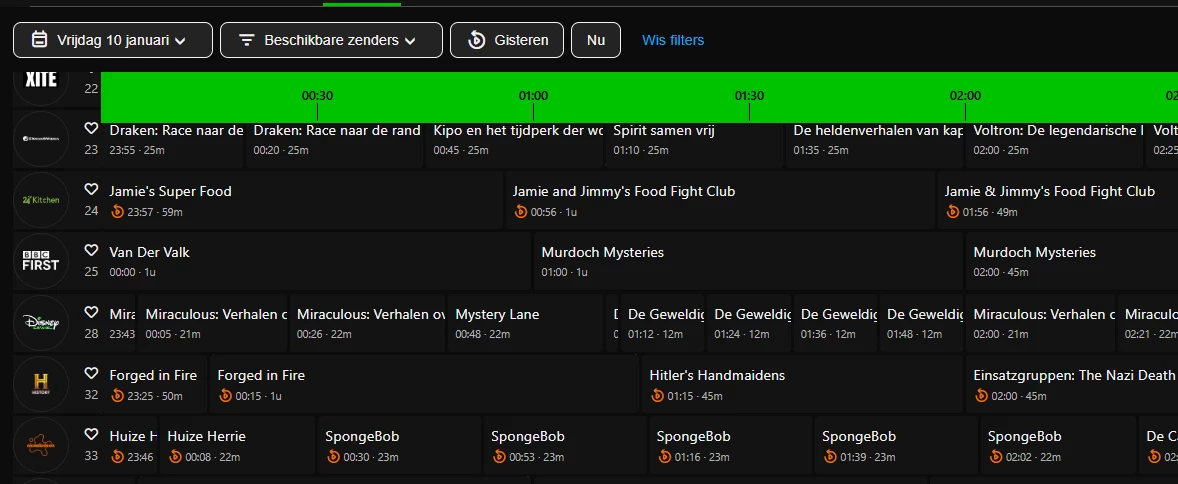The height and width of the screenshot is (484, 1178).
Task: Open SpongeBob episode at 02:02
Action: click(x=1059, y=445)
